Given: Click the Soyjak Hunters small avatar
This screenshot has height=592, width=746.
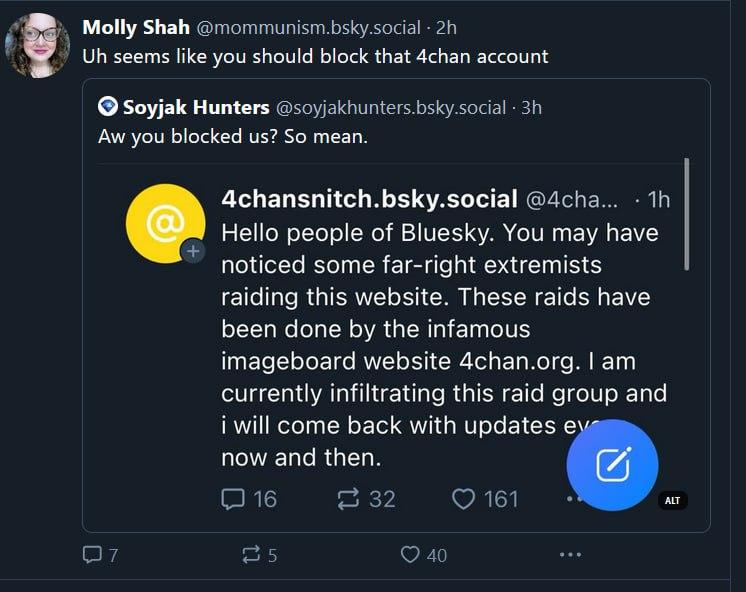Looking at the screenshot, I should point(107,107).
